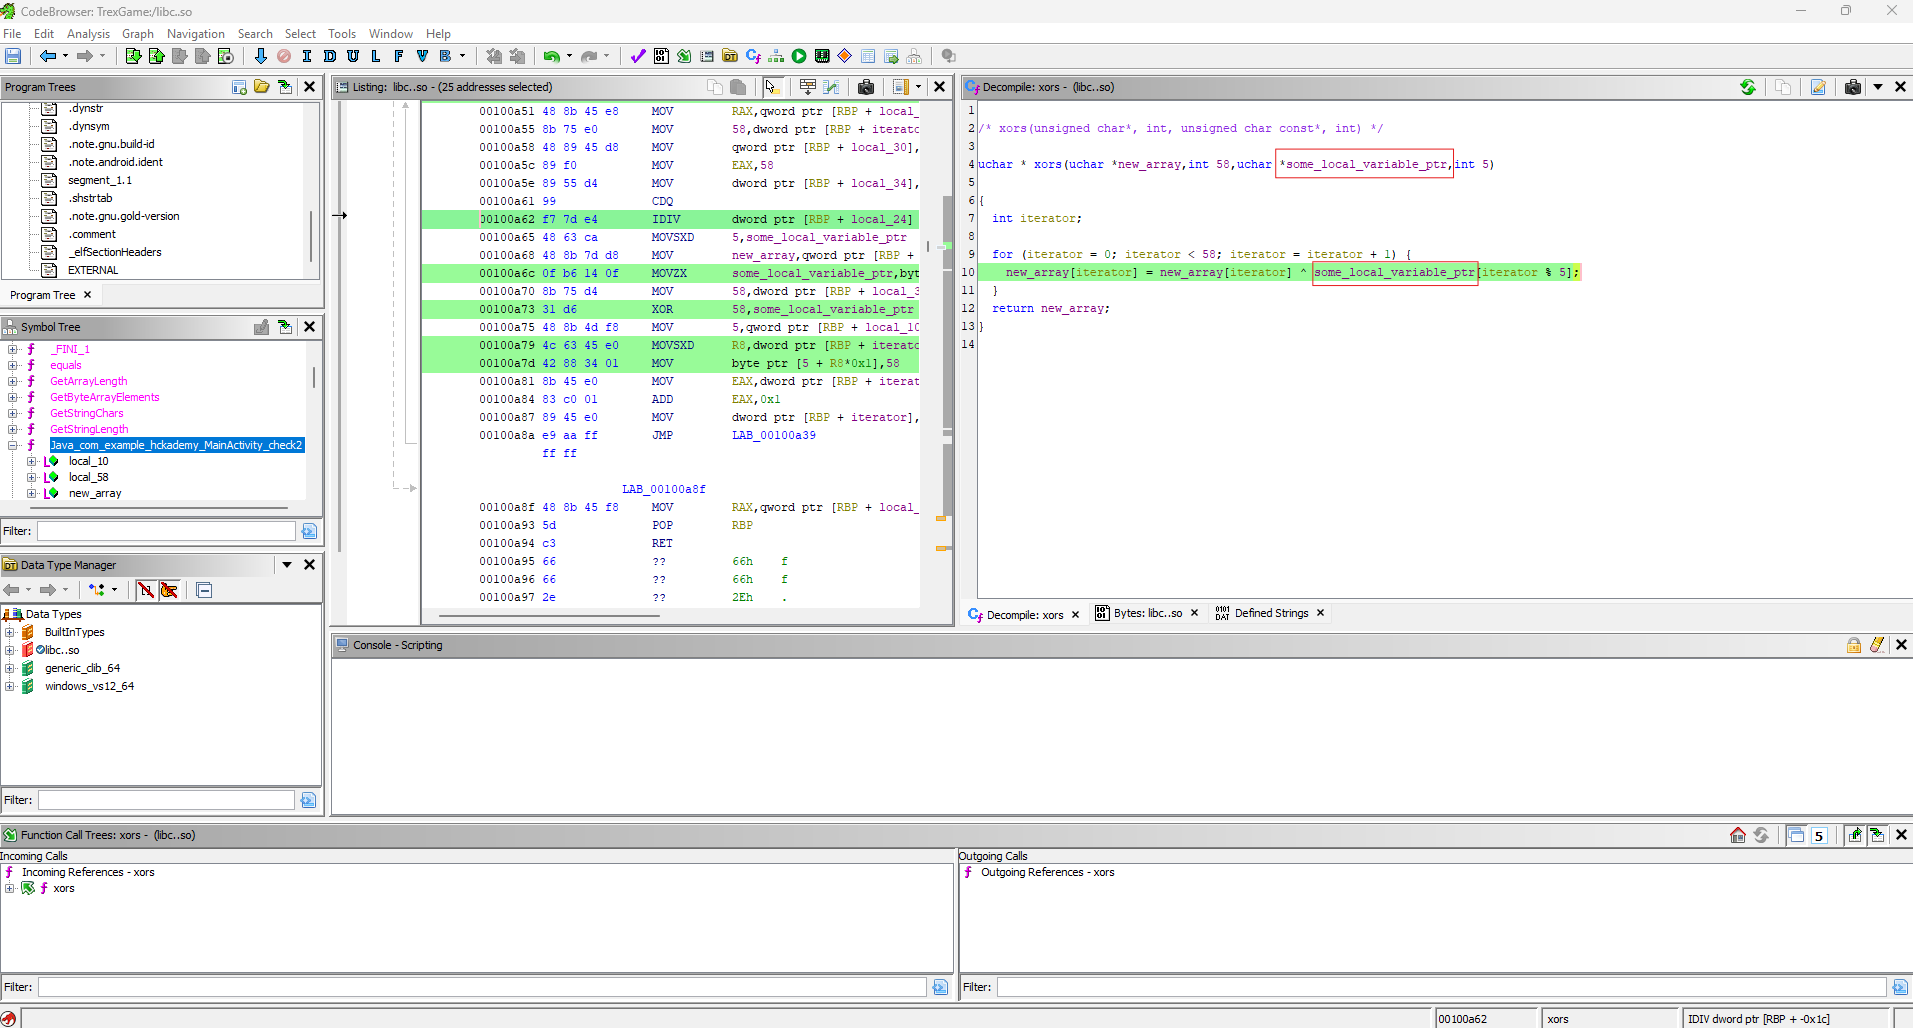Go back with the blue left arrow

pyautogui.click(x=47, y=56)
